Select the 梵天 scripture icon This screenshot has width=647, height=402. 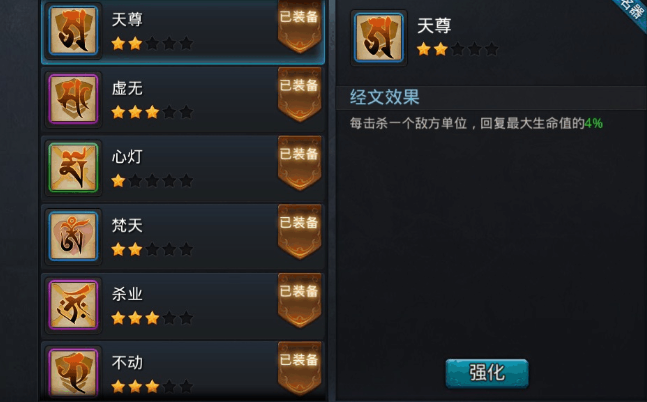click(73, 236)
